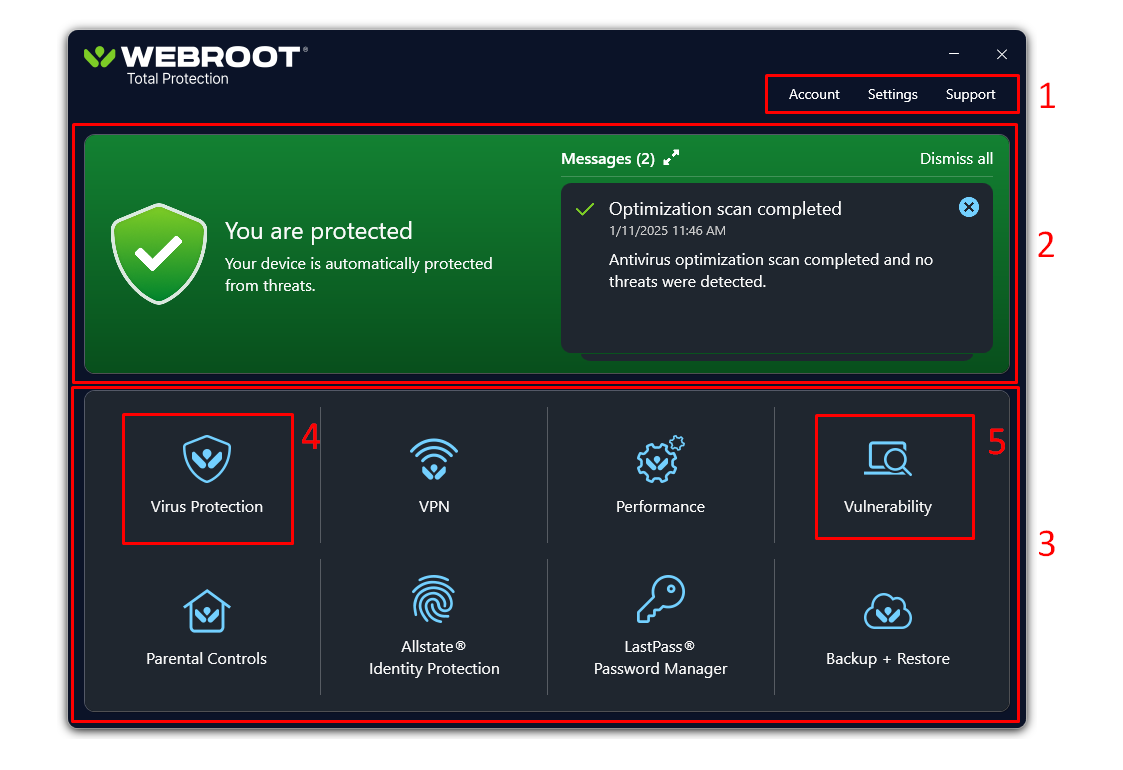This screenshot has height=770, width=1123.
Task: Click the Password Manager label
Action: 660,668
